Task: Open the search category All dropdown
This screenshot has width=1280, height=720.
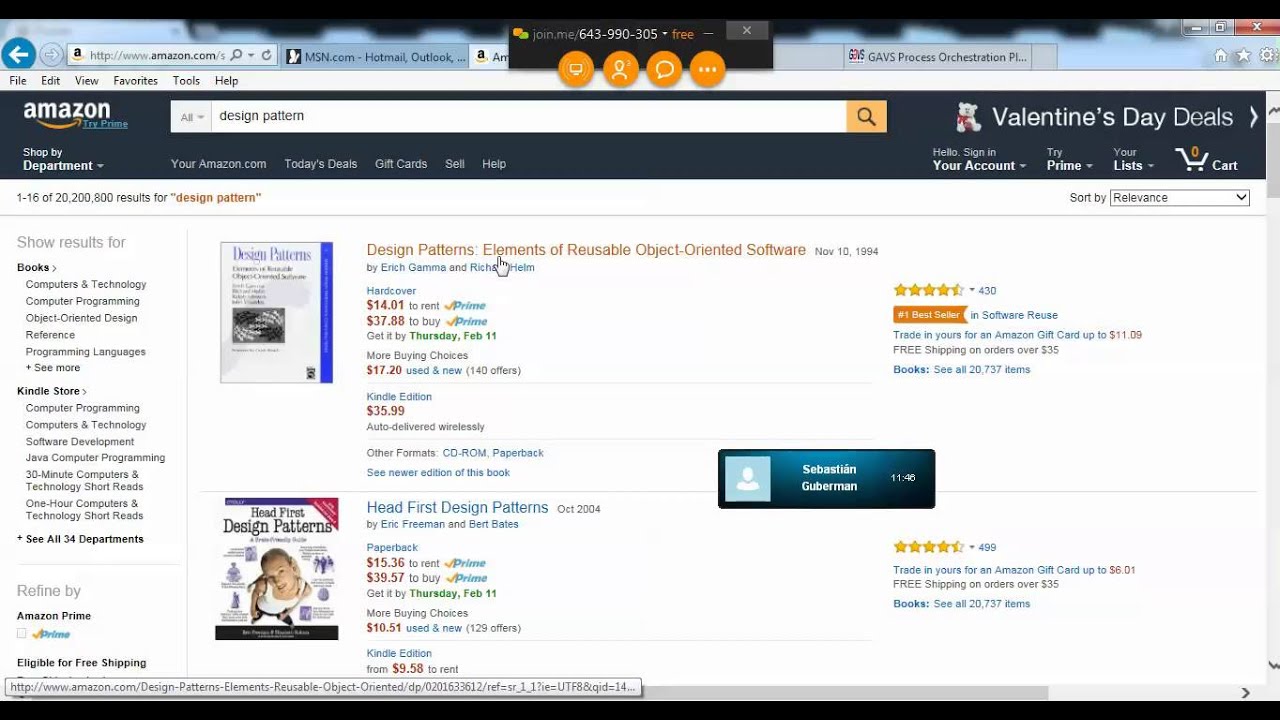Action: [192, 117]
